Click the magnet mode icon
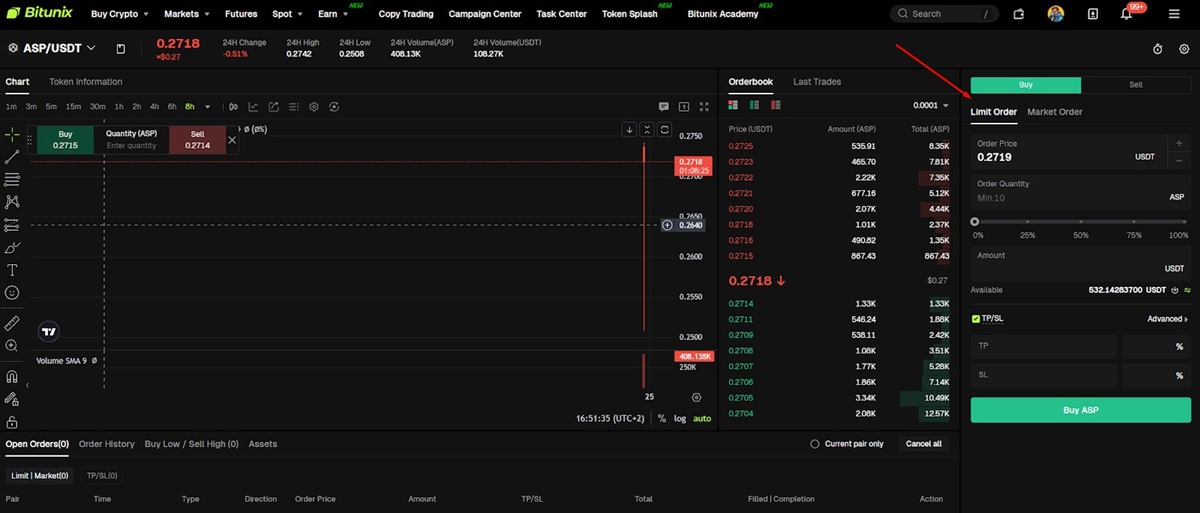 12,377
